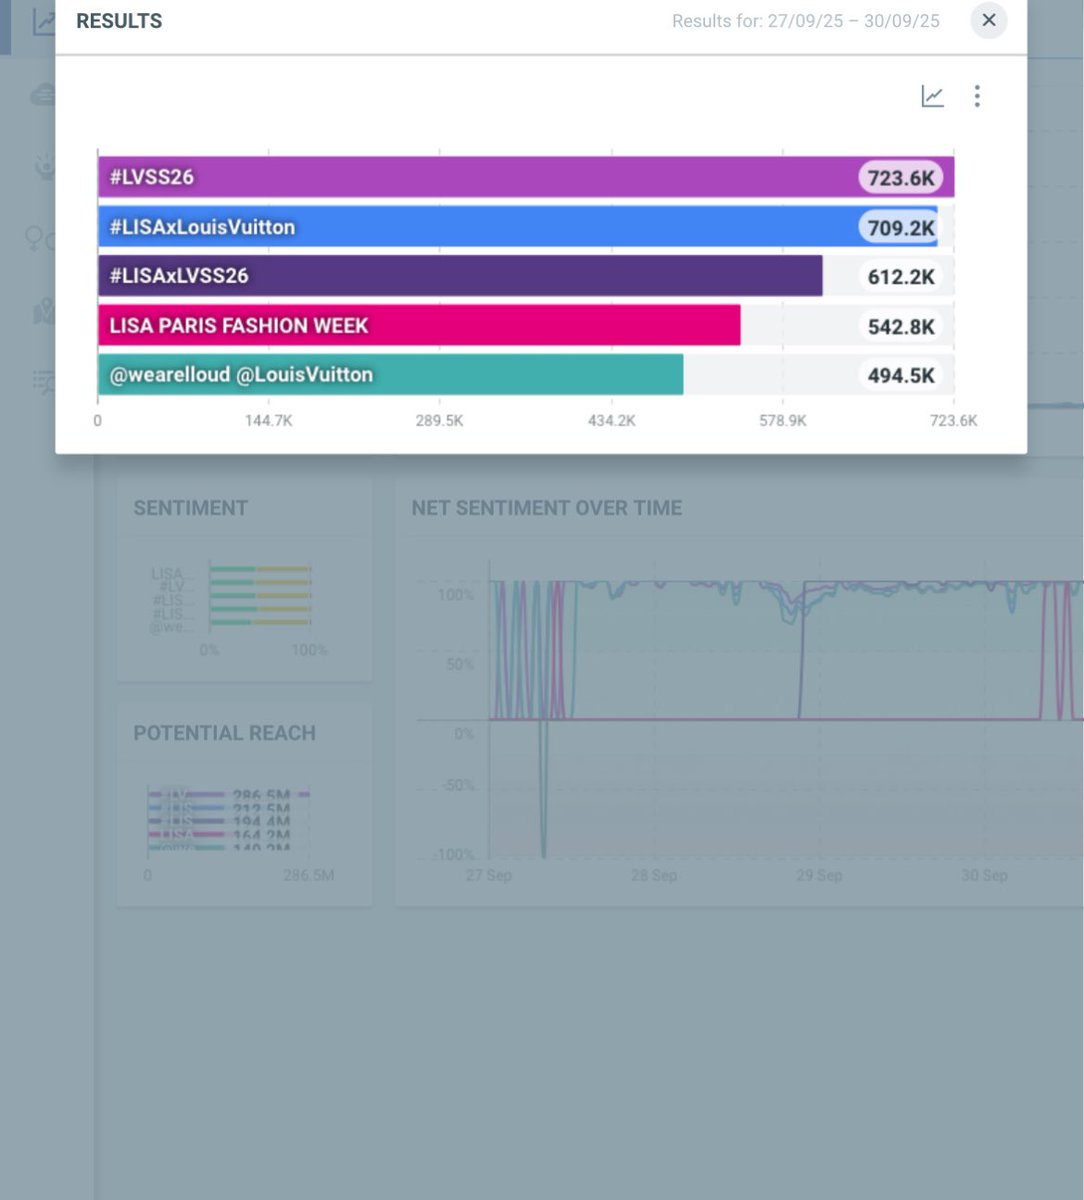Select the purple #LVSS26 bar
This screenshot has width=1084, height=1200.
click(x=526, y=177)
